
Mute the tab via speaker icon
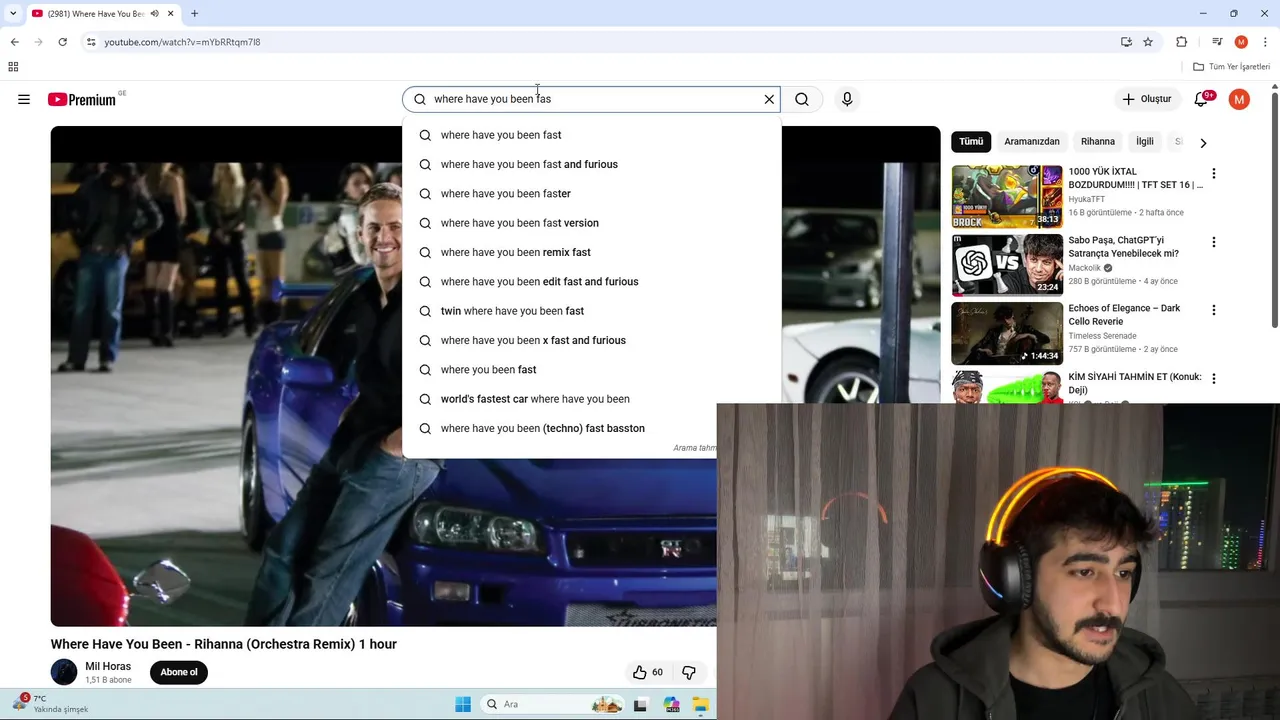[x=154, y=14]
